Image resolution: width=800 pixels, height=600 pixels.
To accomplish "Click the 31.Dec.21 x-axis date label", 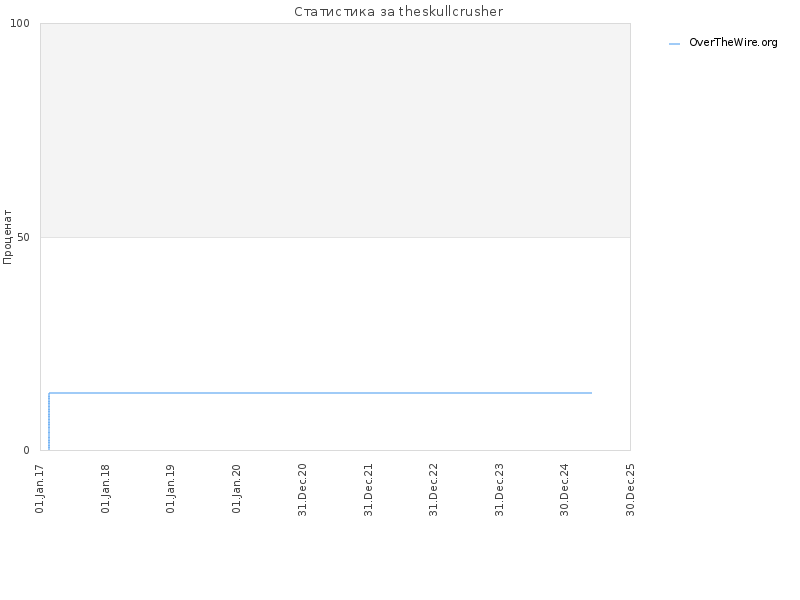I will point(368,489).
